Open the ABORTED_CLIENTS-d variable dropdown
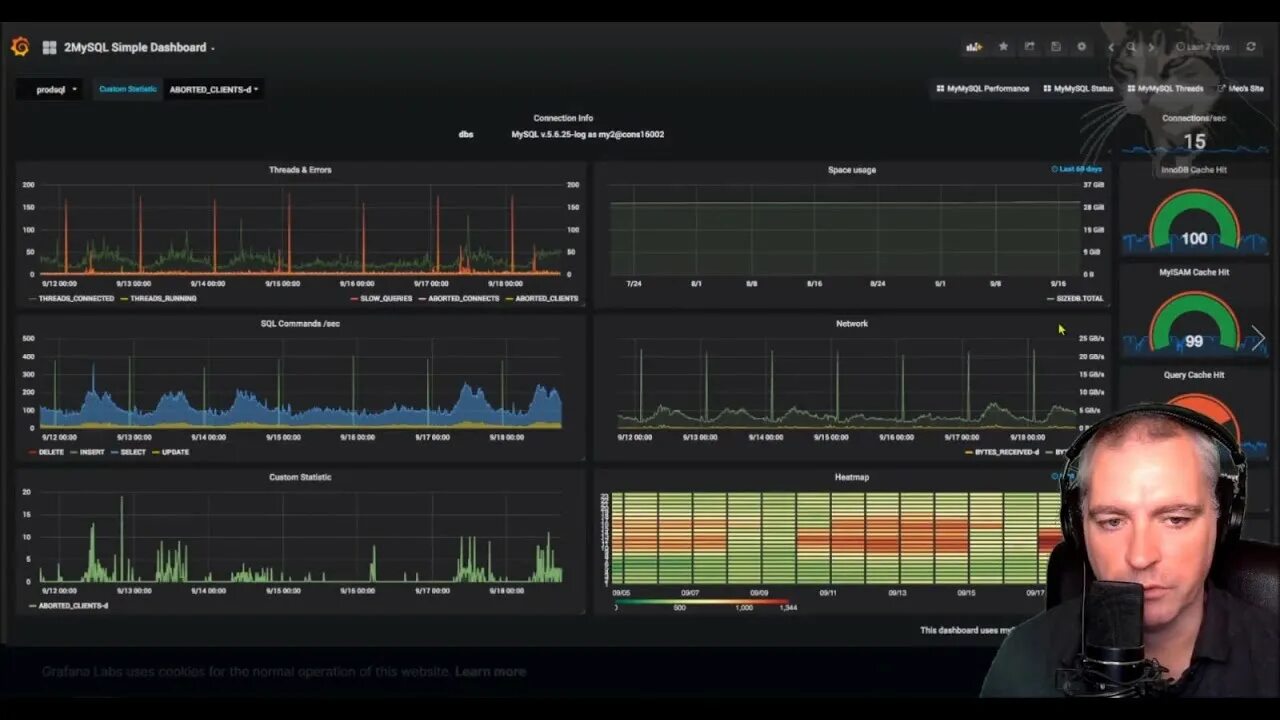This screenshot has height=720, width=1280. (214, 89)
